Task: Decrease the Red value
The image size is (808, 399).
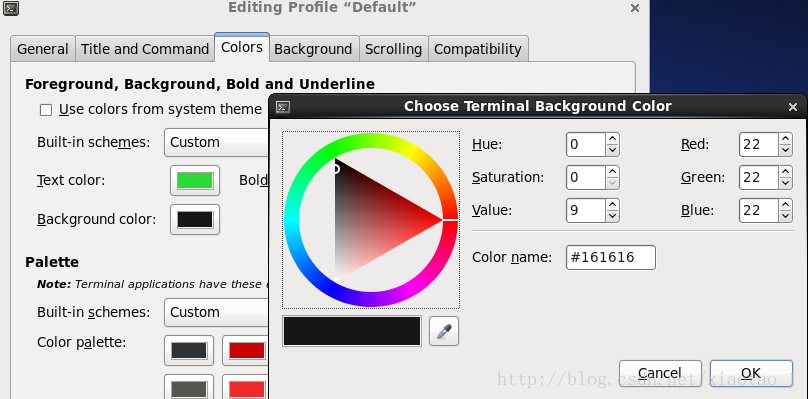Action: coord(785,150)
